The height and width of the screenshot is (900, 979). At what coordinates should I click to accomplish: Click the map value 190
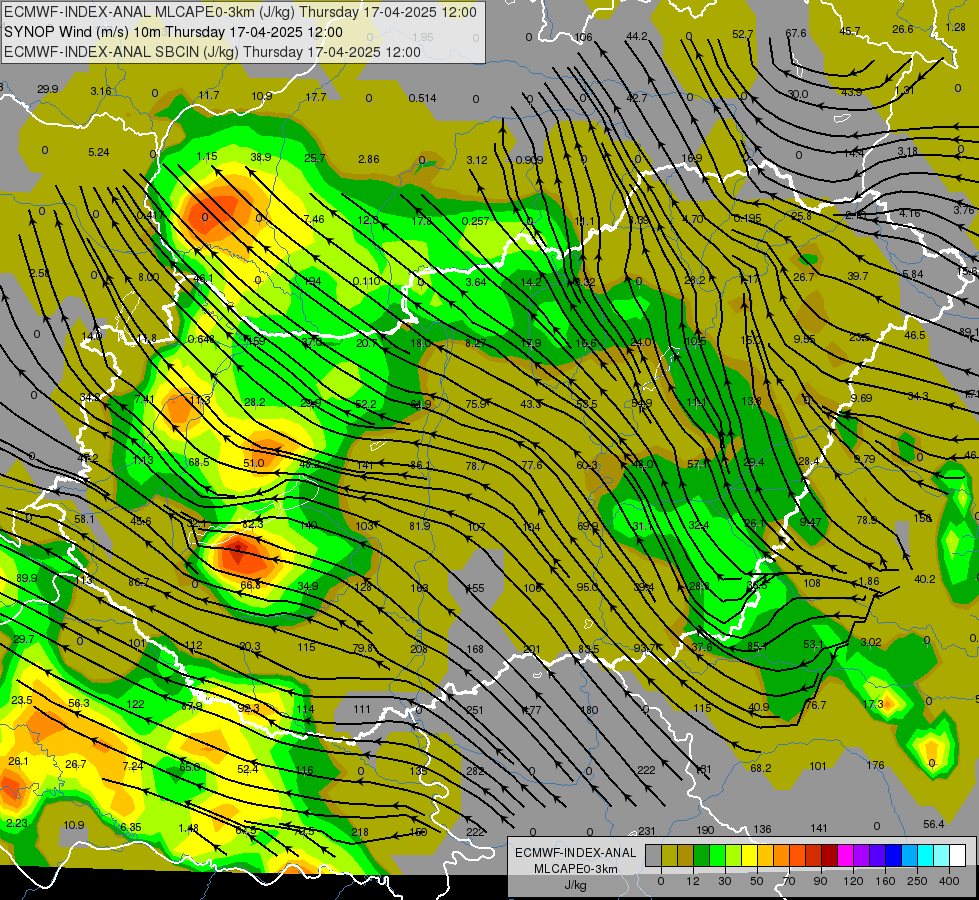(x=705, y=830)
